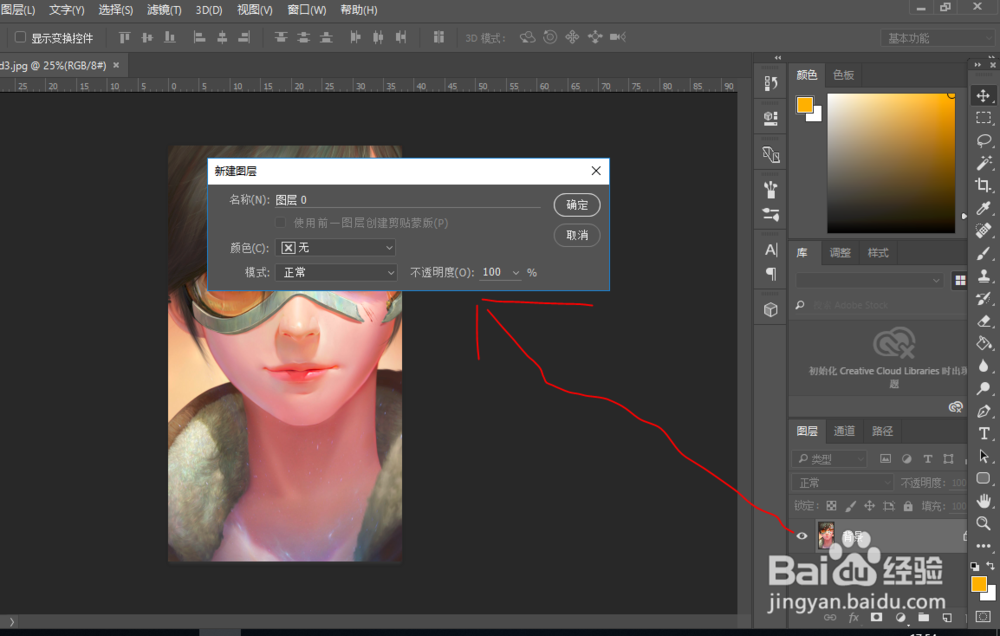Select the Pen tool

[x=983, y=411]
